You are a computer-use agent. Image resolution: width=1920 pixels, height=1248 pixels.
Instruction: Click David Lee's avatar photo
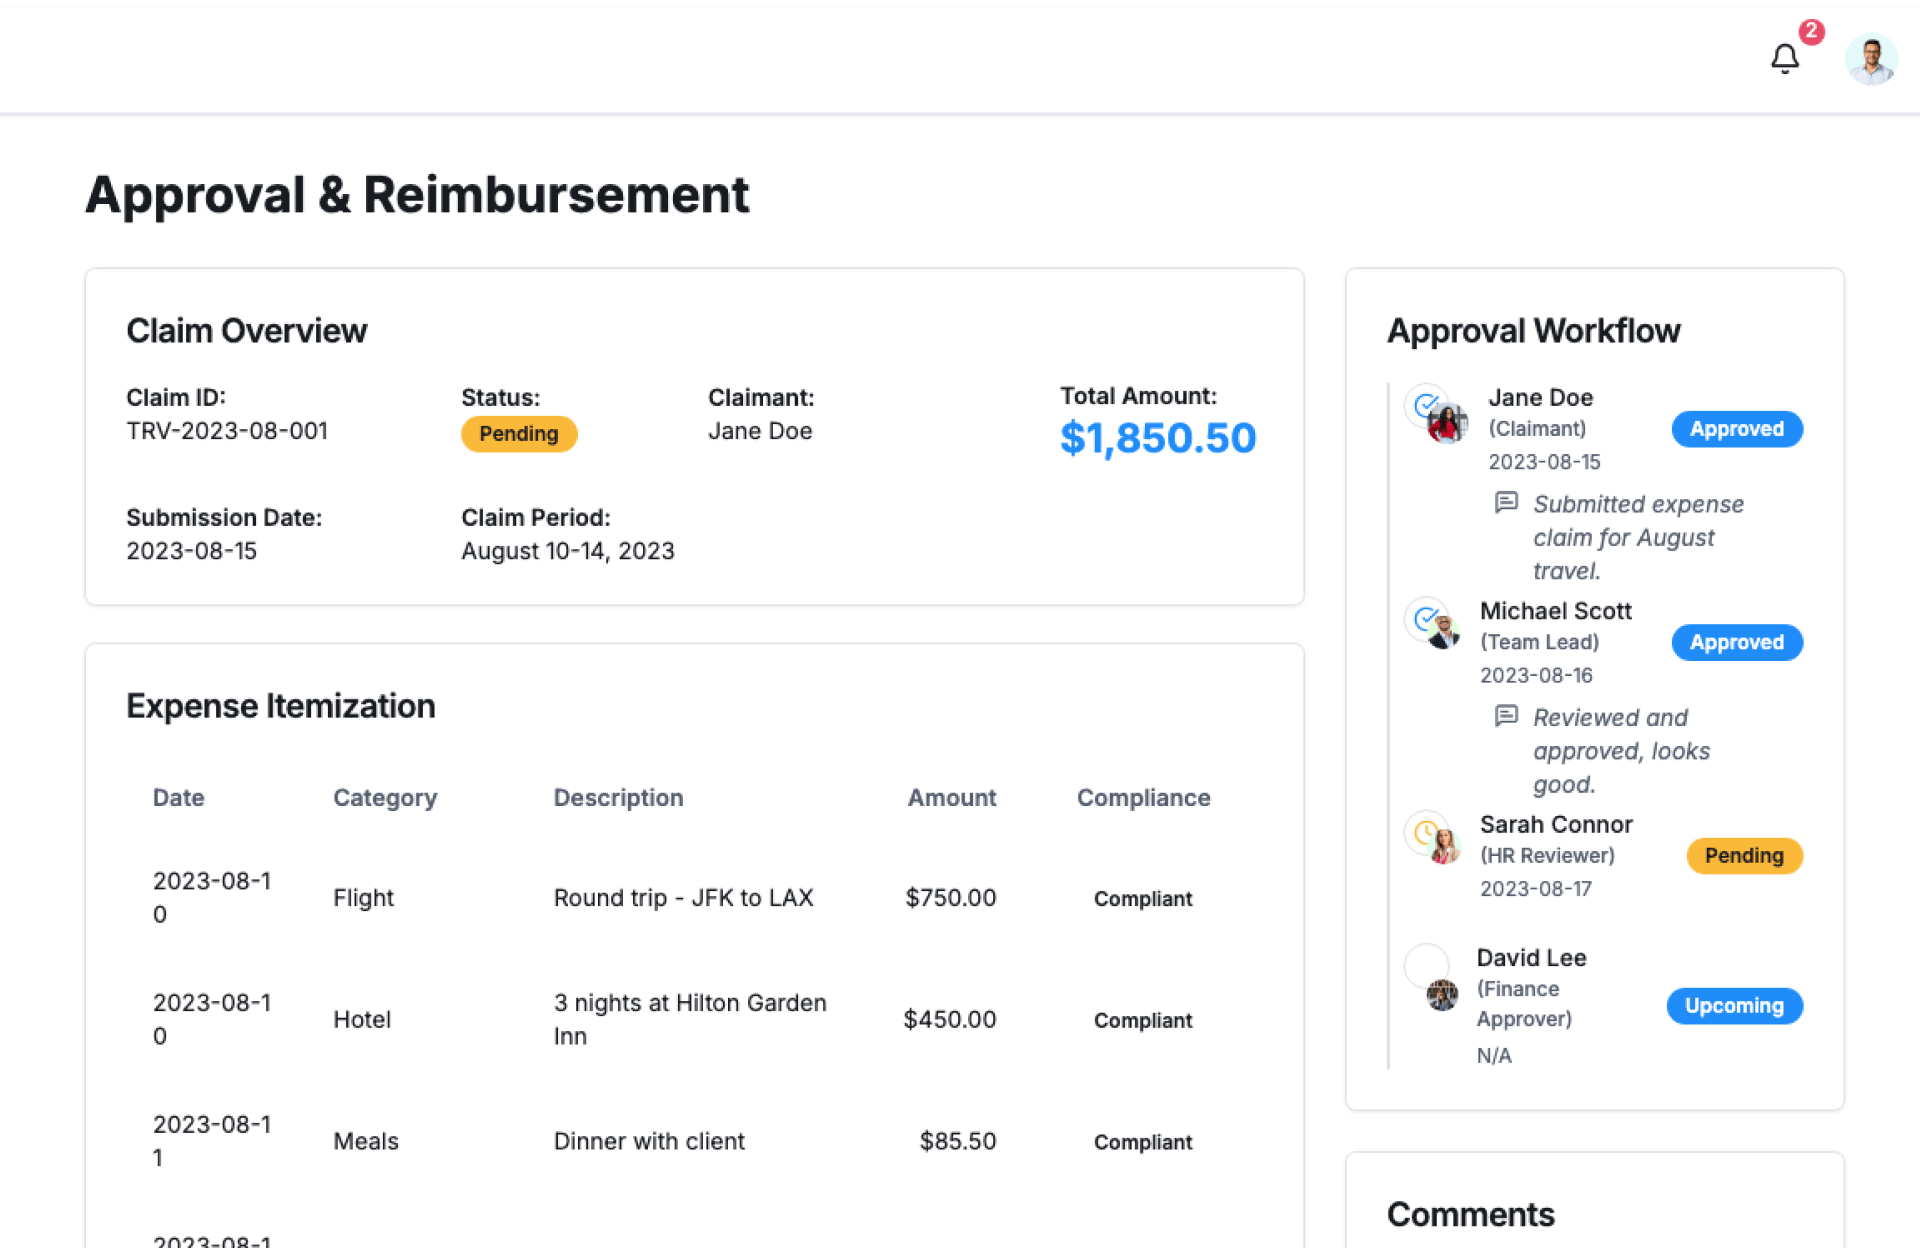coord(1442,995)
